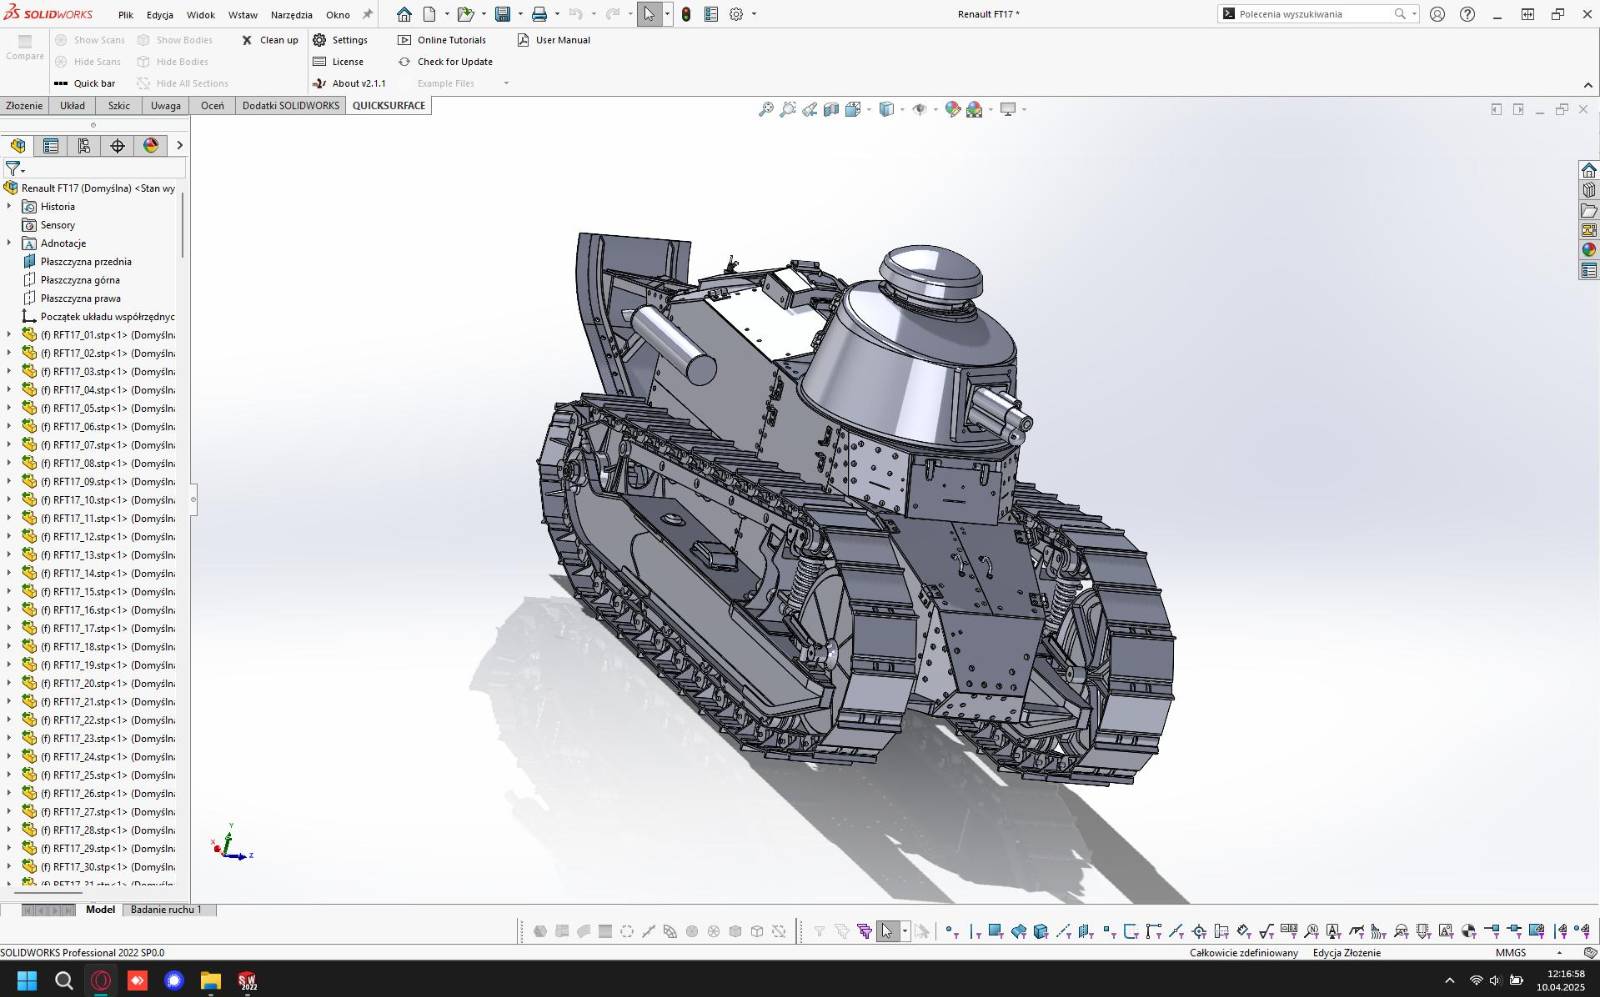Switch to the PropertyManager tab icon

(x=51, y=145)
